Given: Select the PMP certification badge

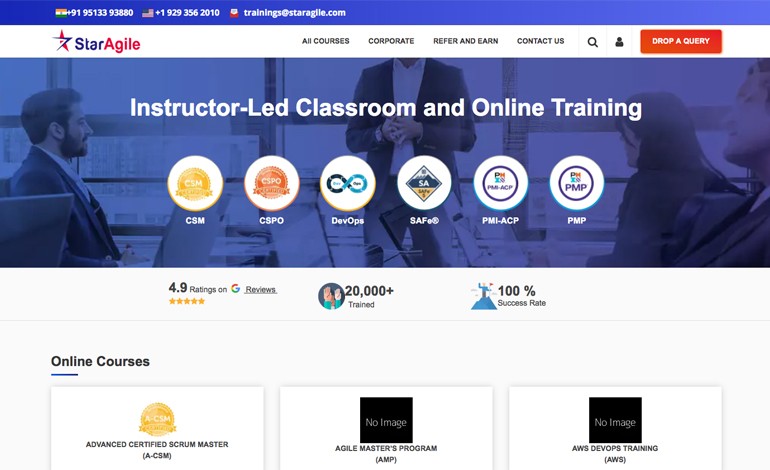Looking at the screenshot, I should point(577,183).
